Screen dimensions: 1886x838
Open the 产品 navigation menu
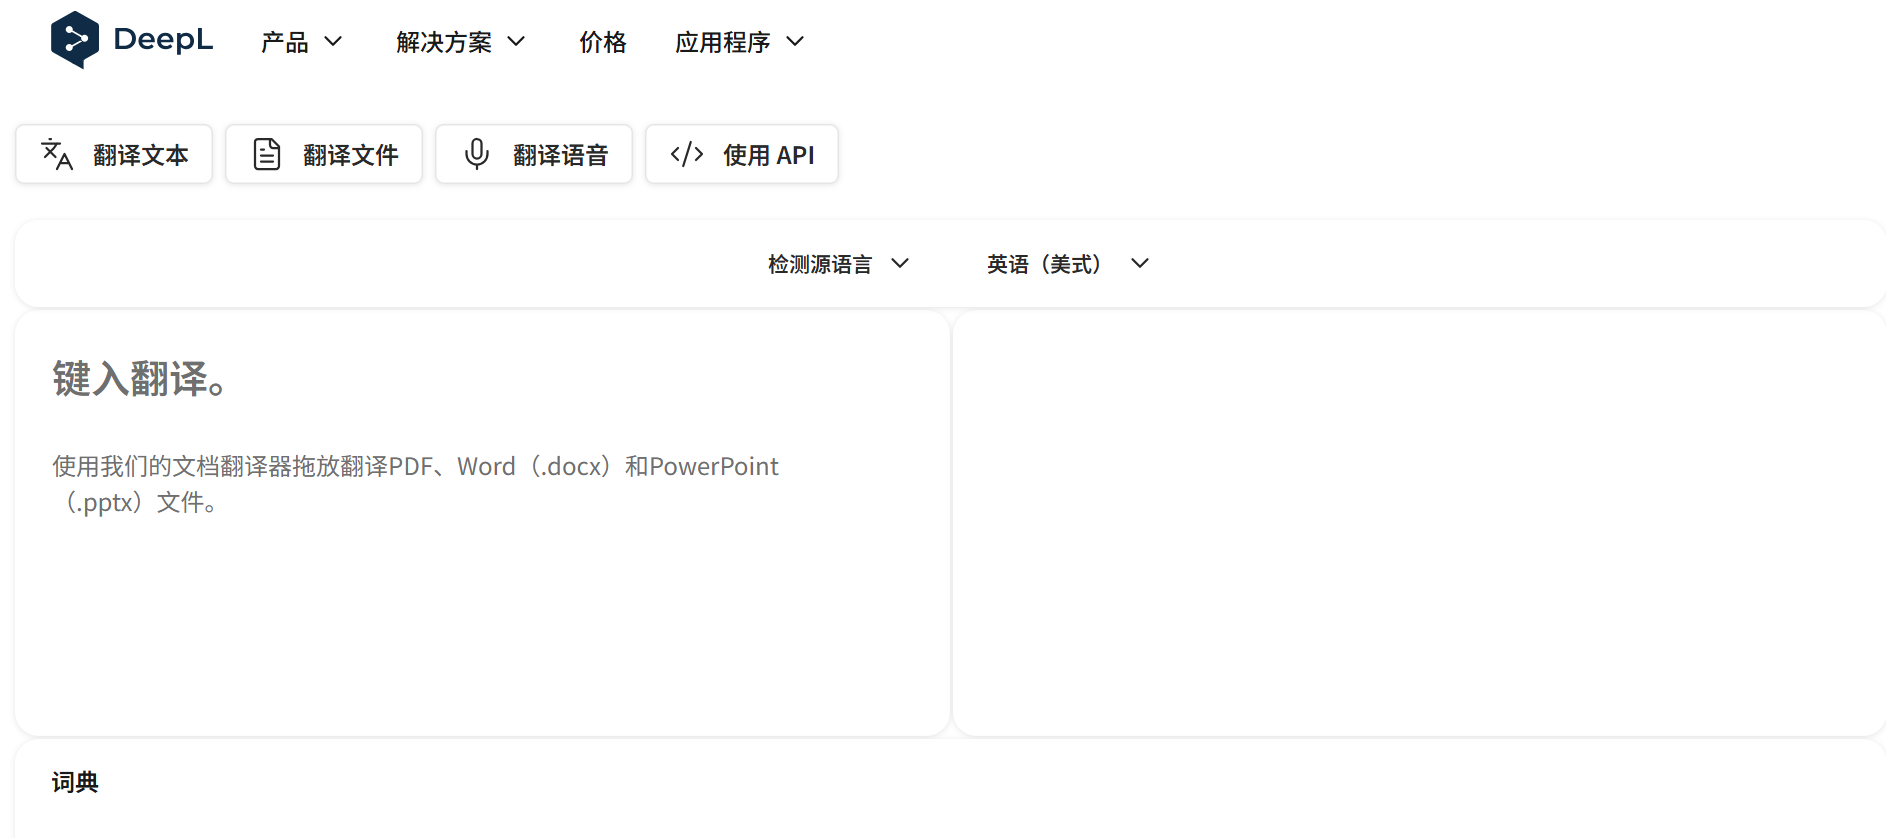(x=301, y=42)
